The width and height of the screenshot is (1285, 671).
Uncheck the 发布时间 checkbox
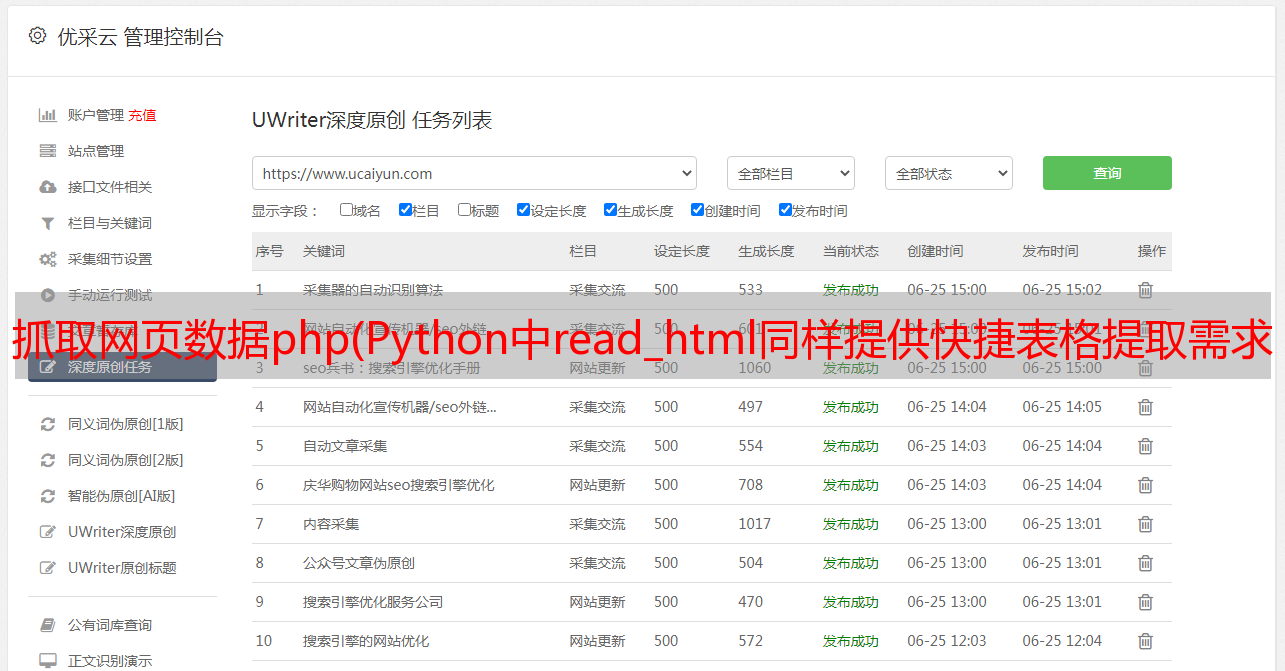(785, 210)
